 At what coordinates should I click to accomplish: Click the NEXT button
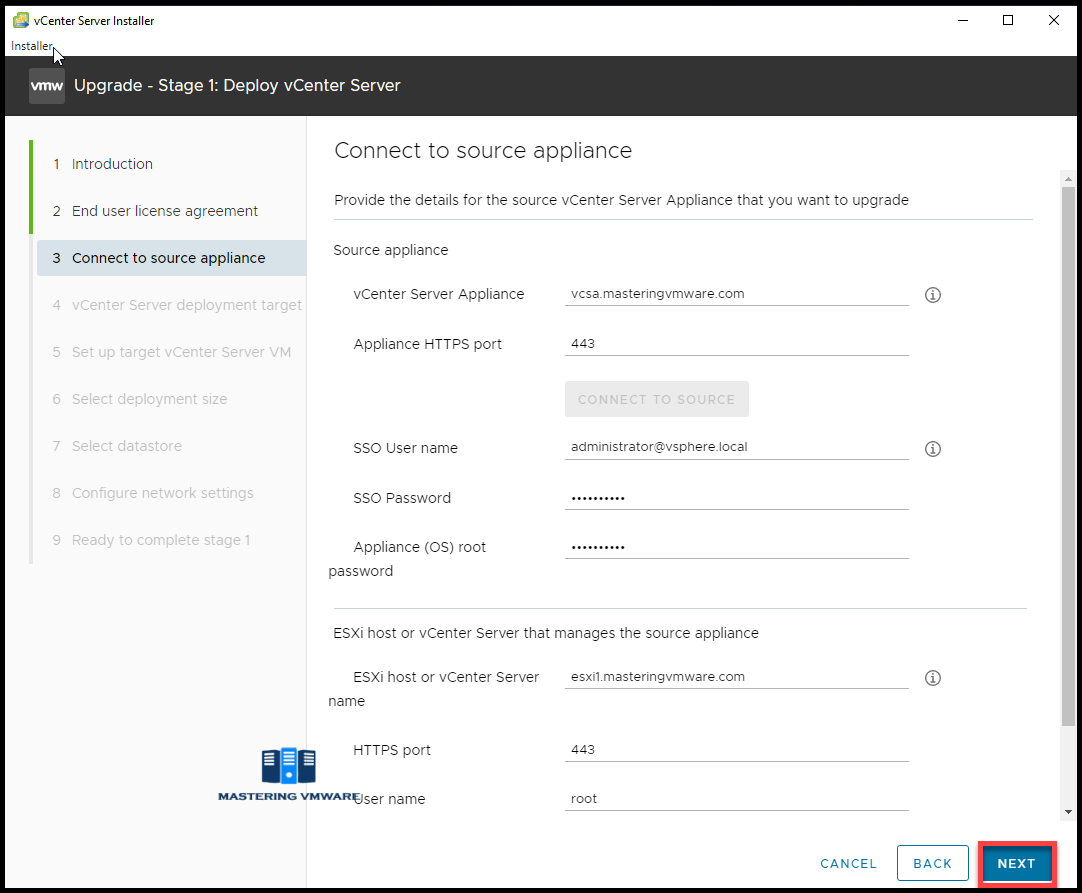tap(1016, 863)
